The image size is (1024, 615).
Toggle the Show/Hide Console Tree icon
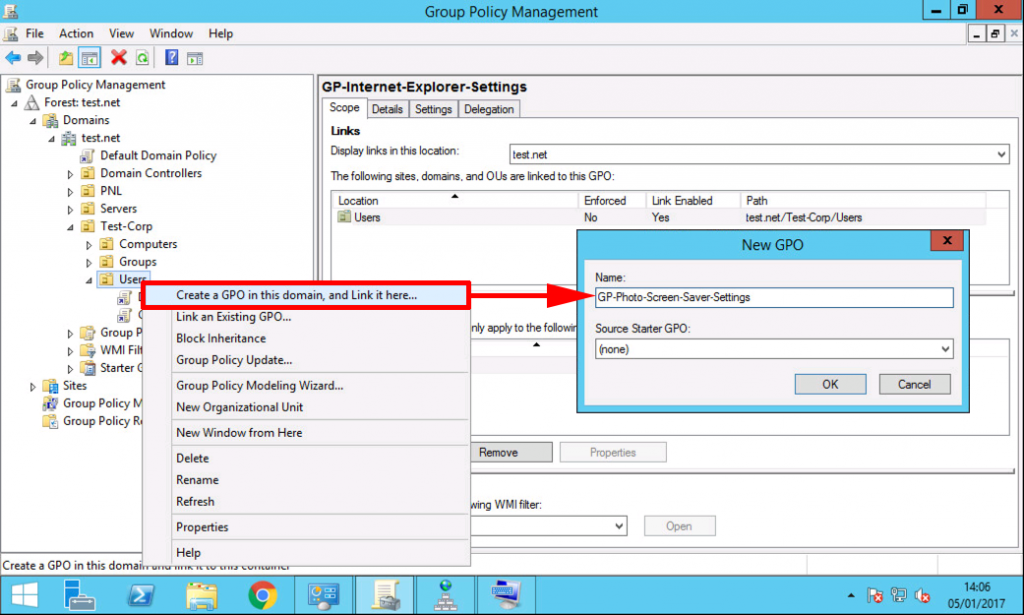90,57
